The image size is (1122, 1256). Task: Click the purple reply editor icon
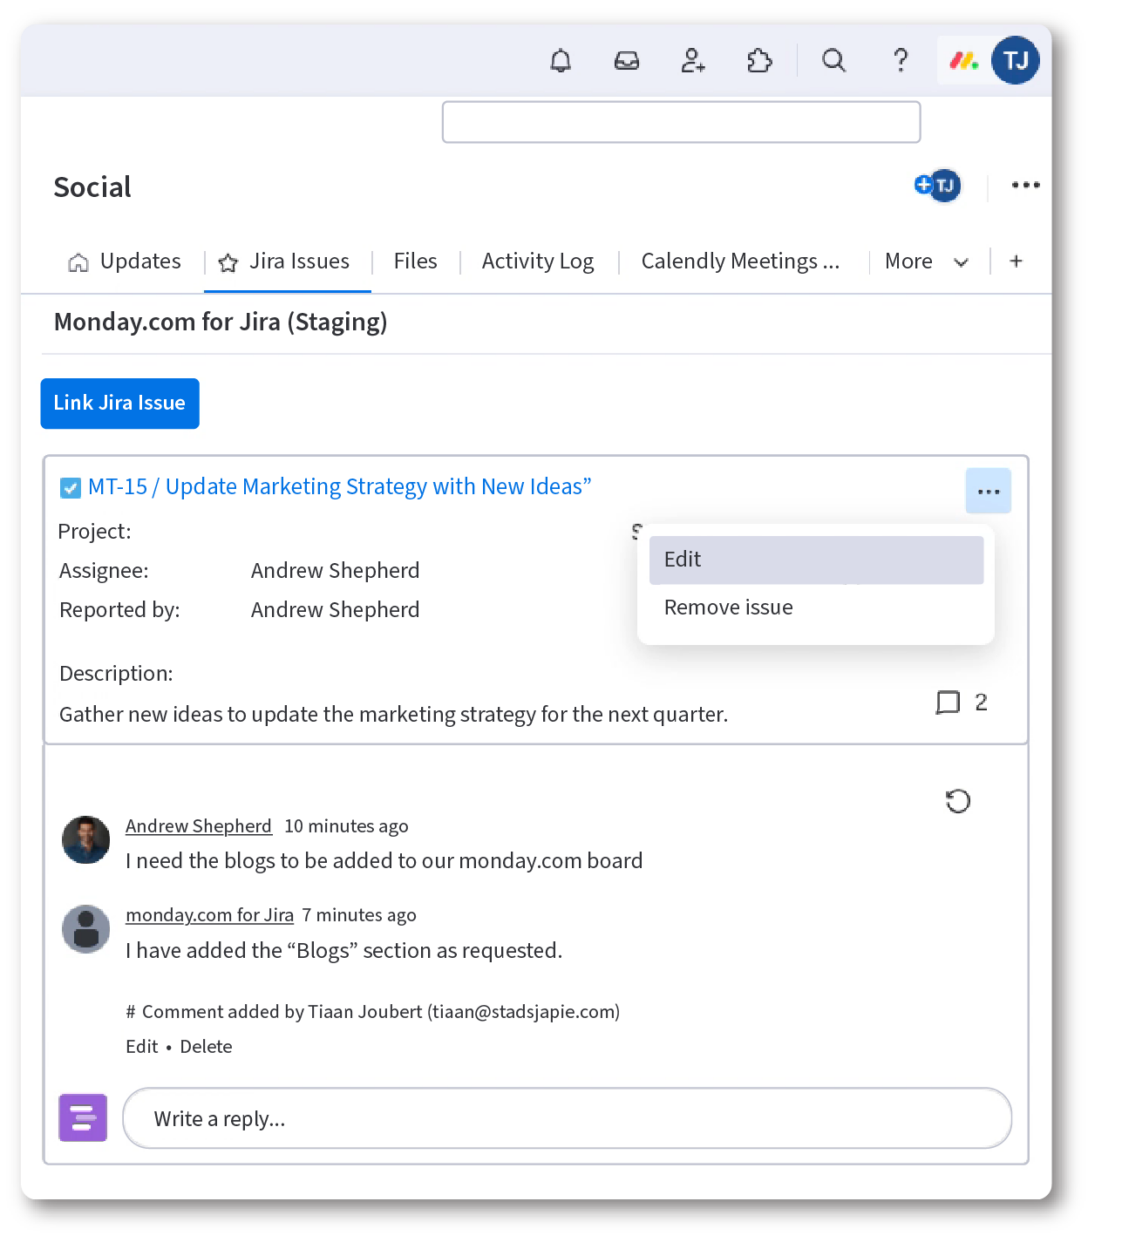[83, 1117]
